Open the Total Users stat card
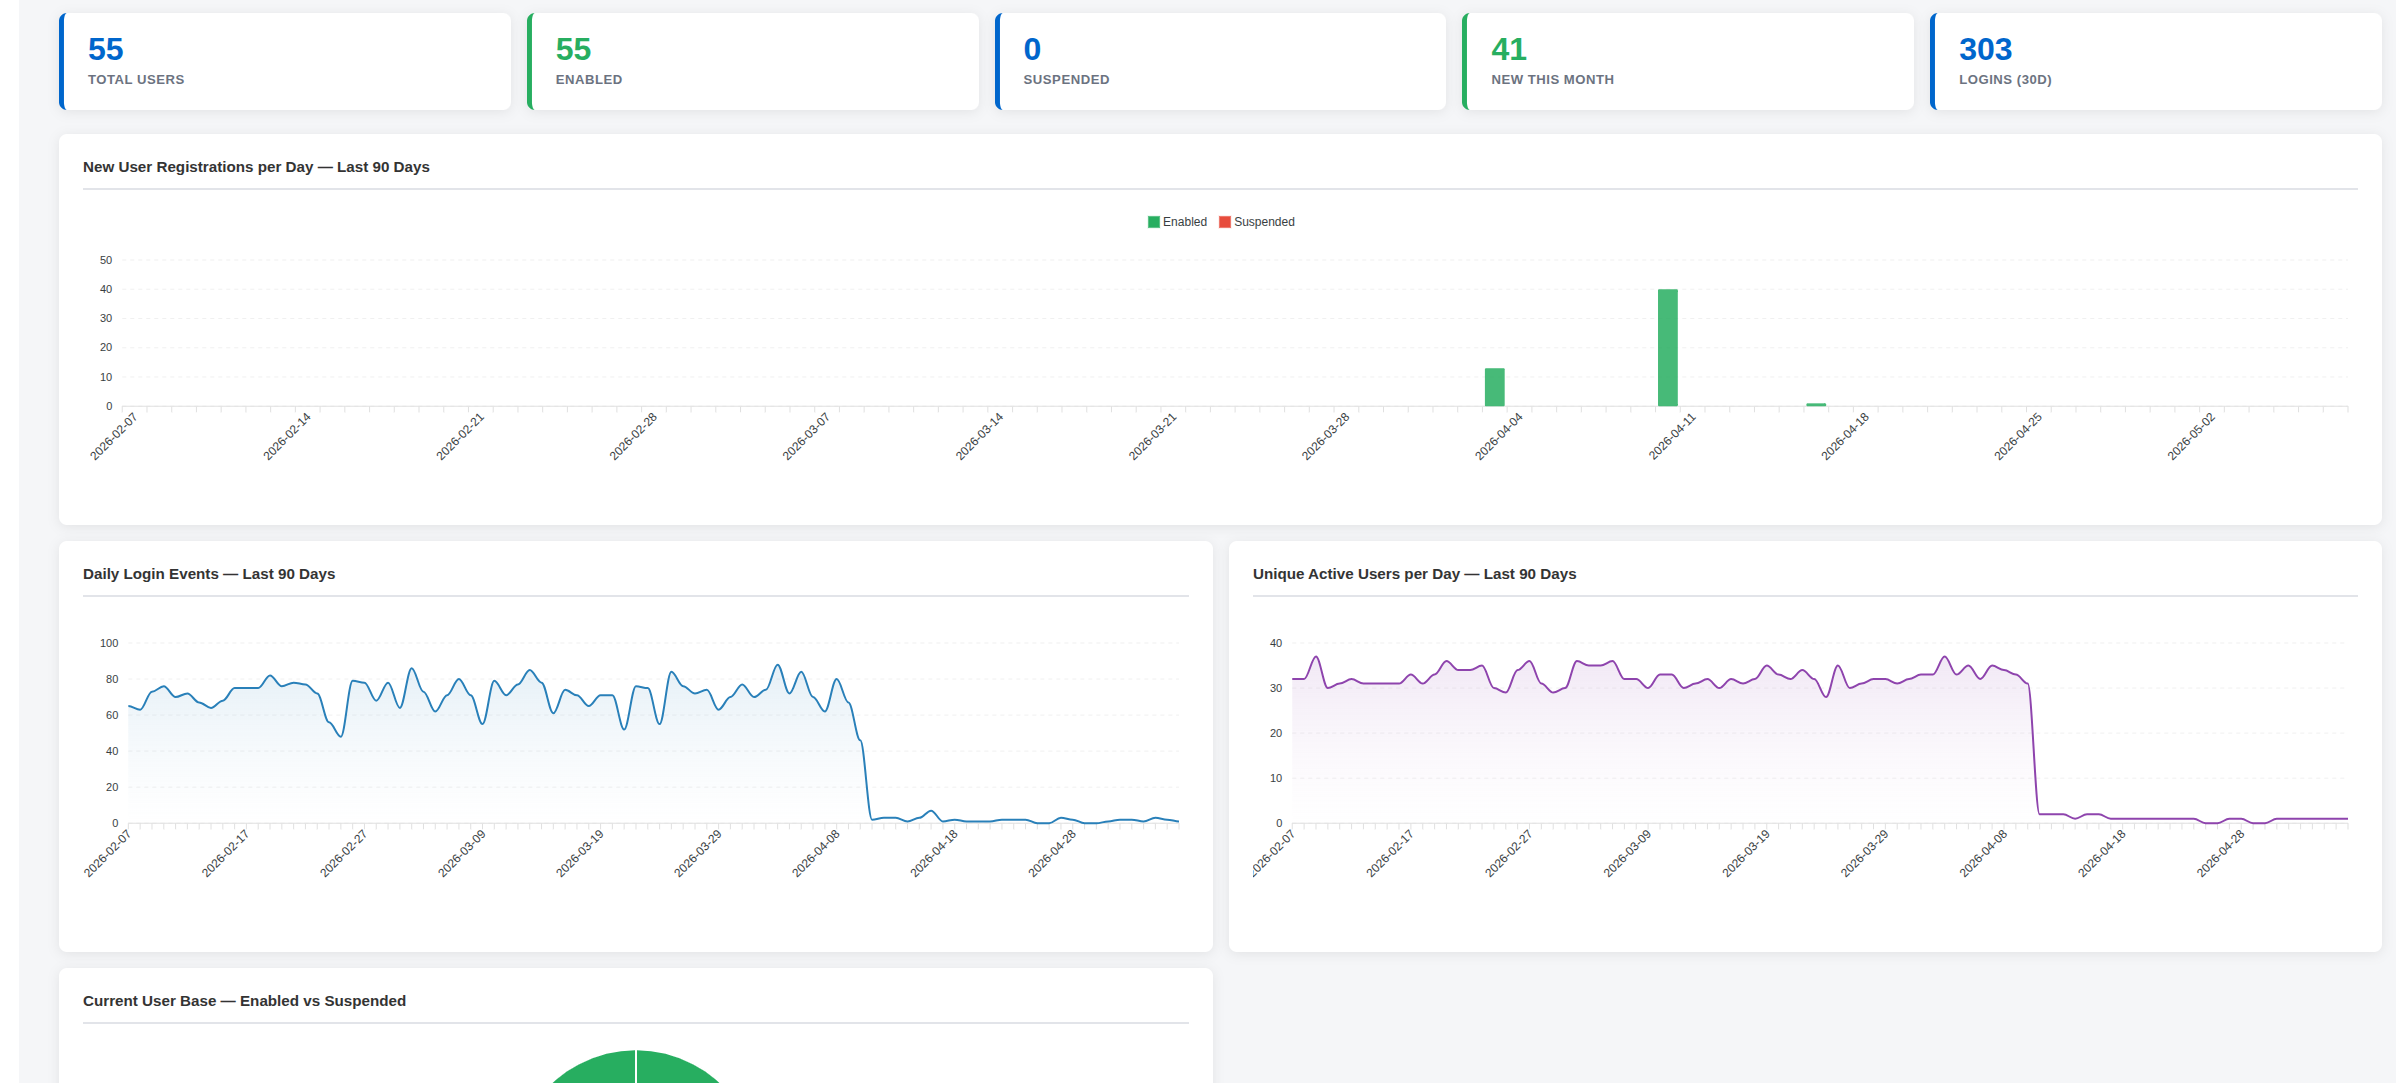Screen dimensions: 2396x1083 click(285, 61)
